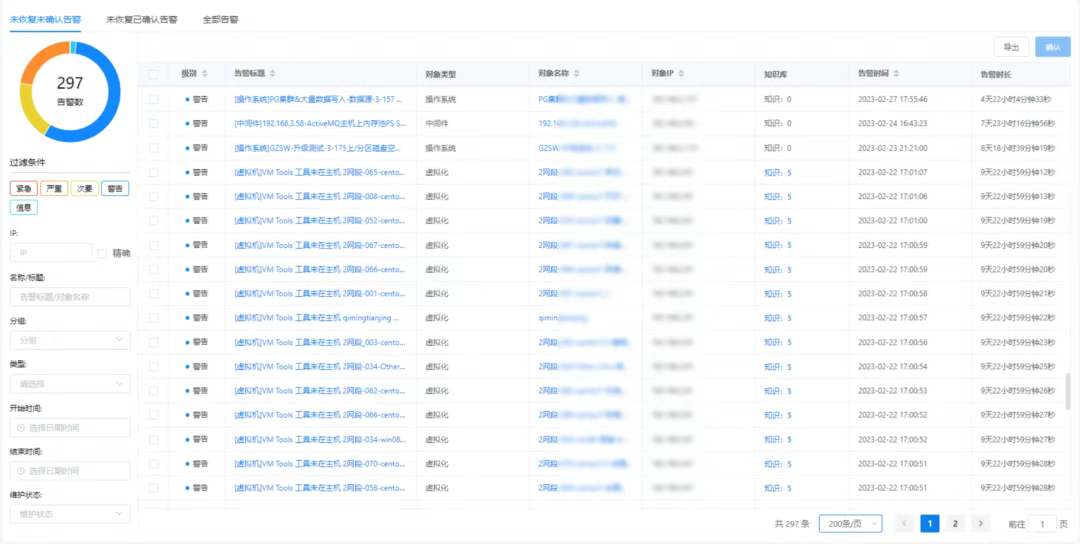This screenshot has height=544, width=1080.
Task: Sort alarms by 告警时间 sort icon
Action: coord(894,74)
